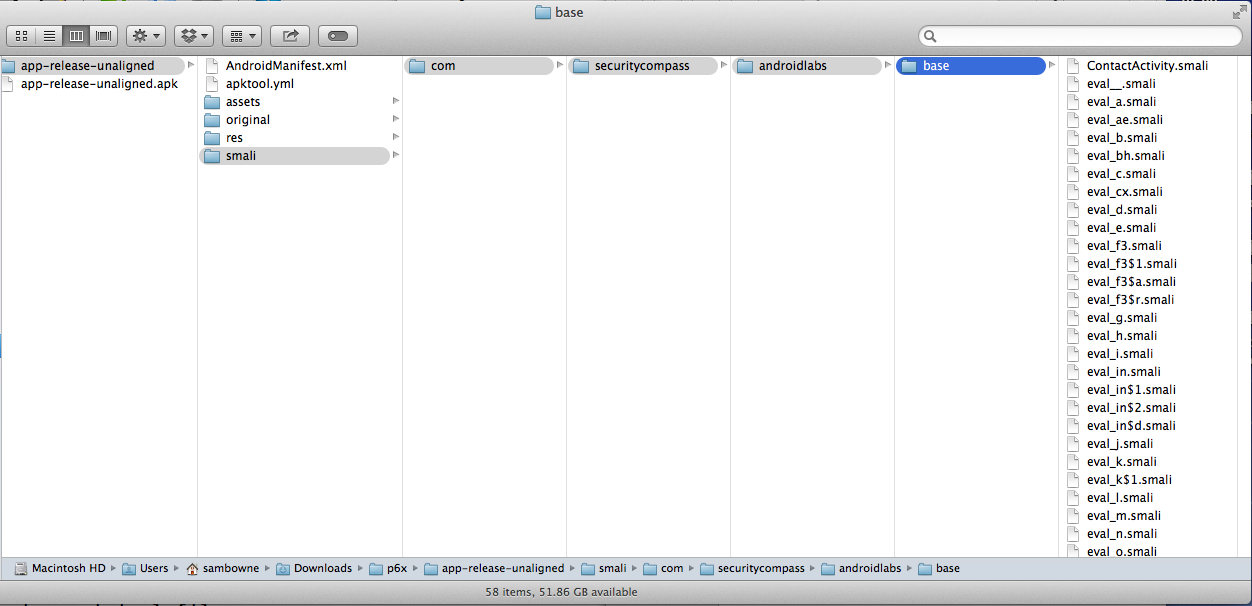Switch to list view mode
Image resolution: width=1252 pixels, height=606 pixels.
pos(48,36)
